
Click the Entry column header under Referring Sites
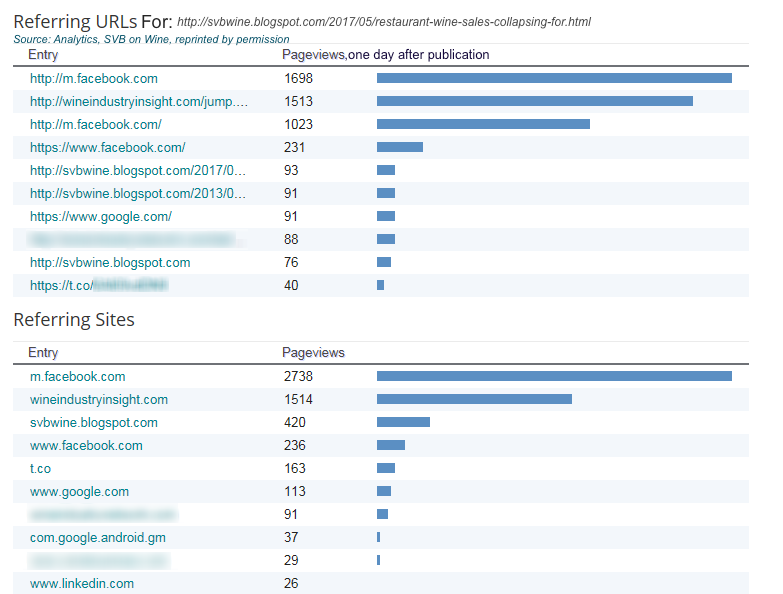[x=43, y=353]
